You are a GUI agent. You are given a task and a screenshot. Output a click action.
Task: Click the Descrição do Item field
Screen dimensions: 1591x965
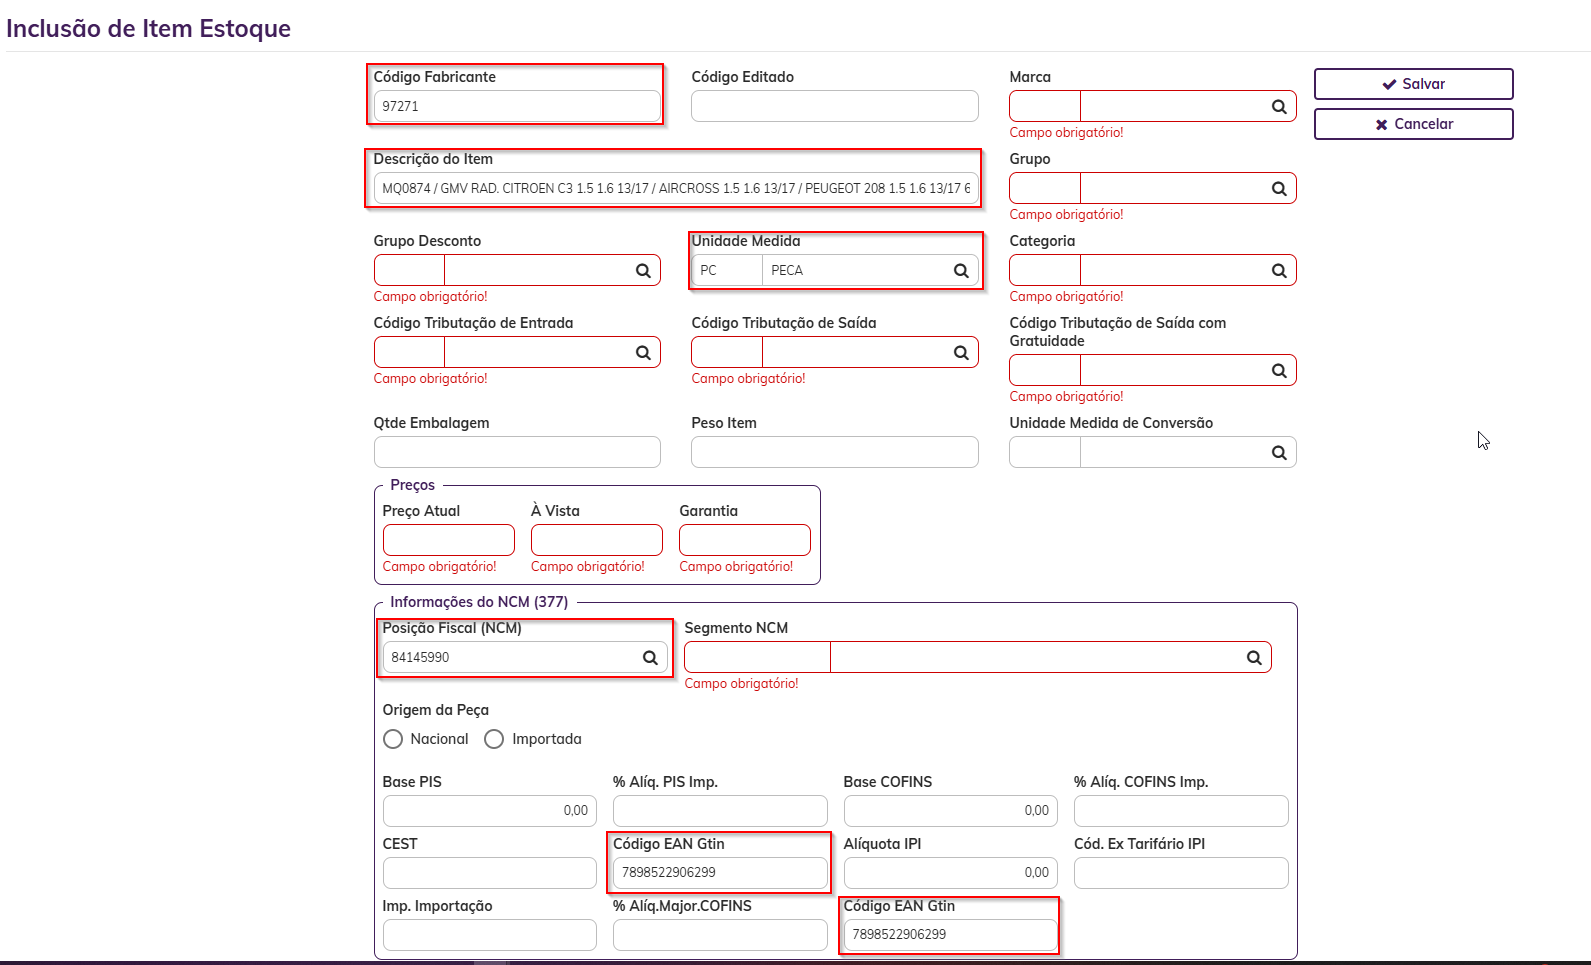click(676, 188)
